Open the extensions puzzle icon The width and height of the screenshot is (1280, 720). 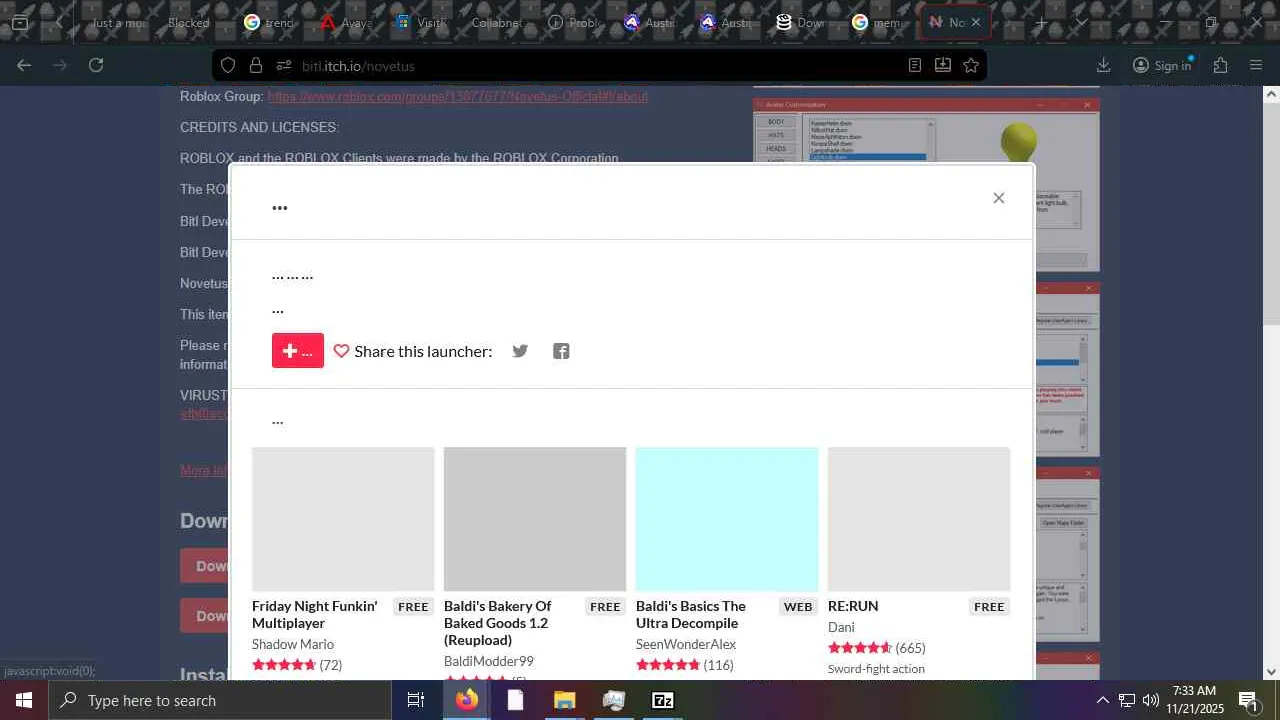pos(1220,65)
